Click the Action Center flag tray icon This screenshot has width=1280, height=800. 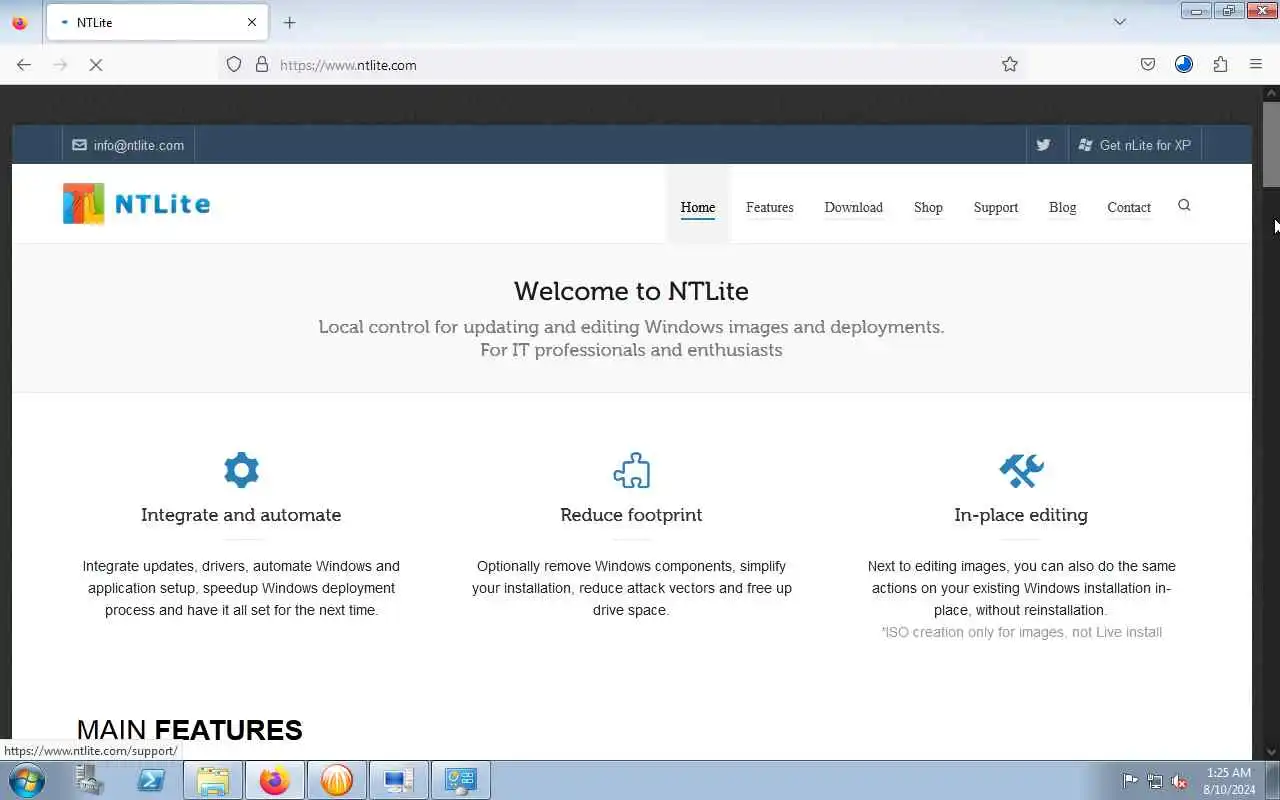point(1130,781)
